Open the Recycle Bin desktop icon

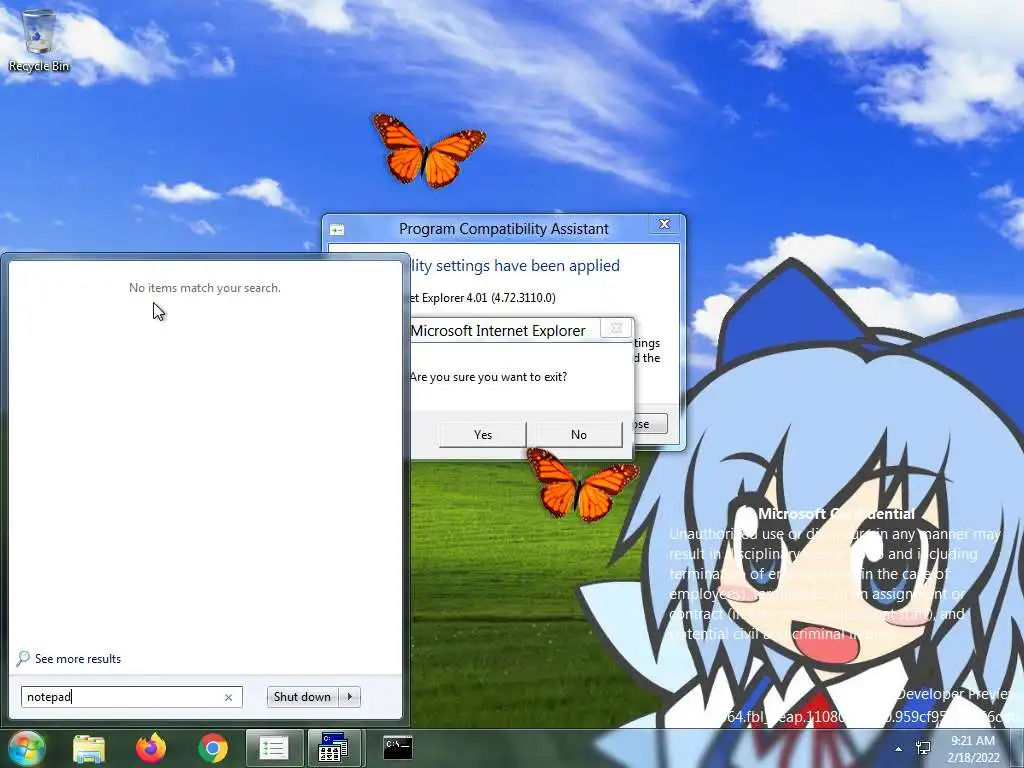point(39,40)
